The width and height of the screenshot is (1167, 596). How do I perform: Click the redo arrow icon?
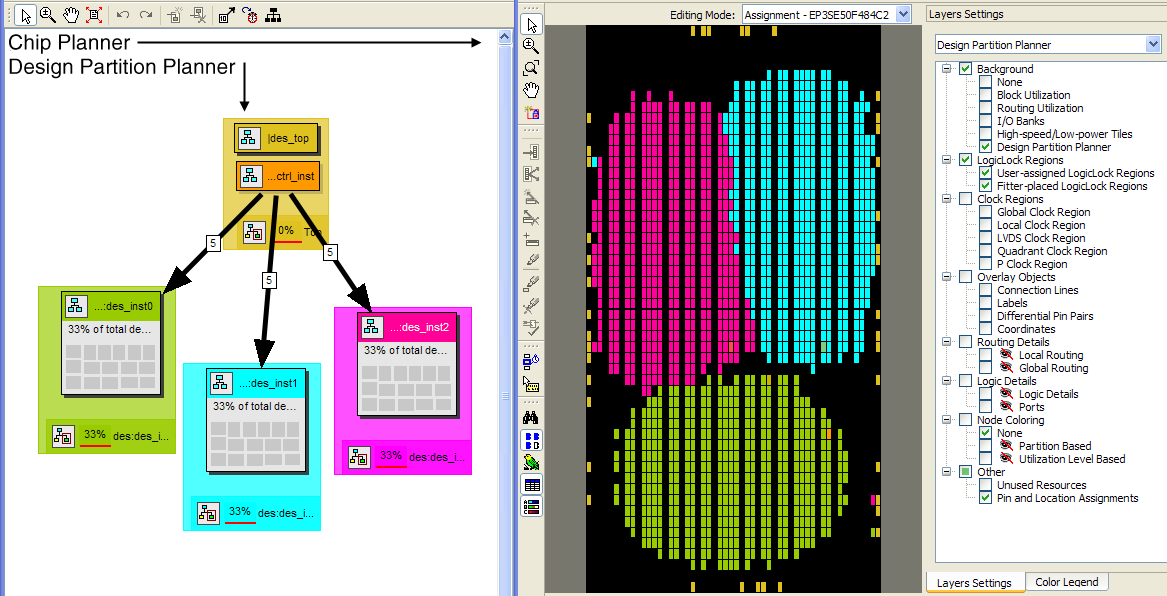[146, 13]
